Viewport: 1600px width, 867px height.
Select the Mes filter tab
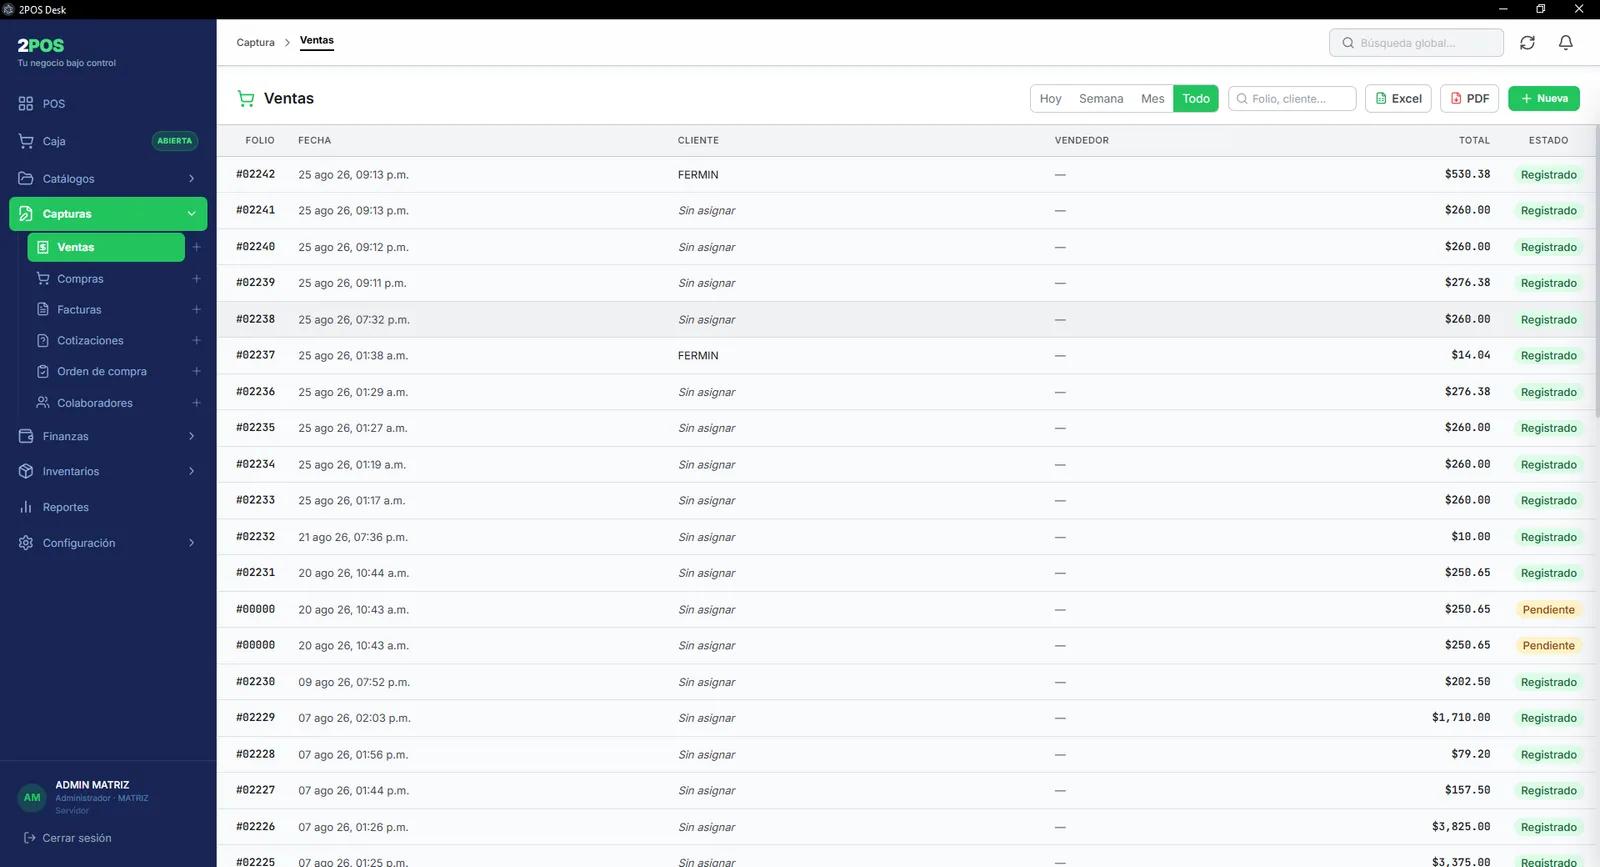[x=1152, y=99]
